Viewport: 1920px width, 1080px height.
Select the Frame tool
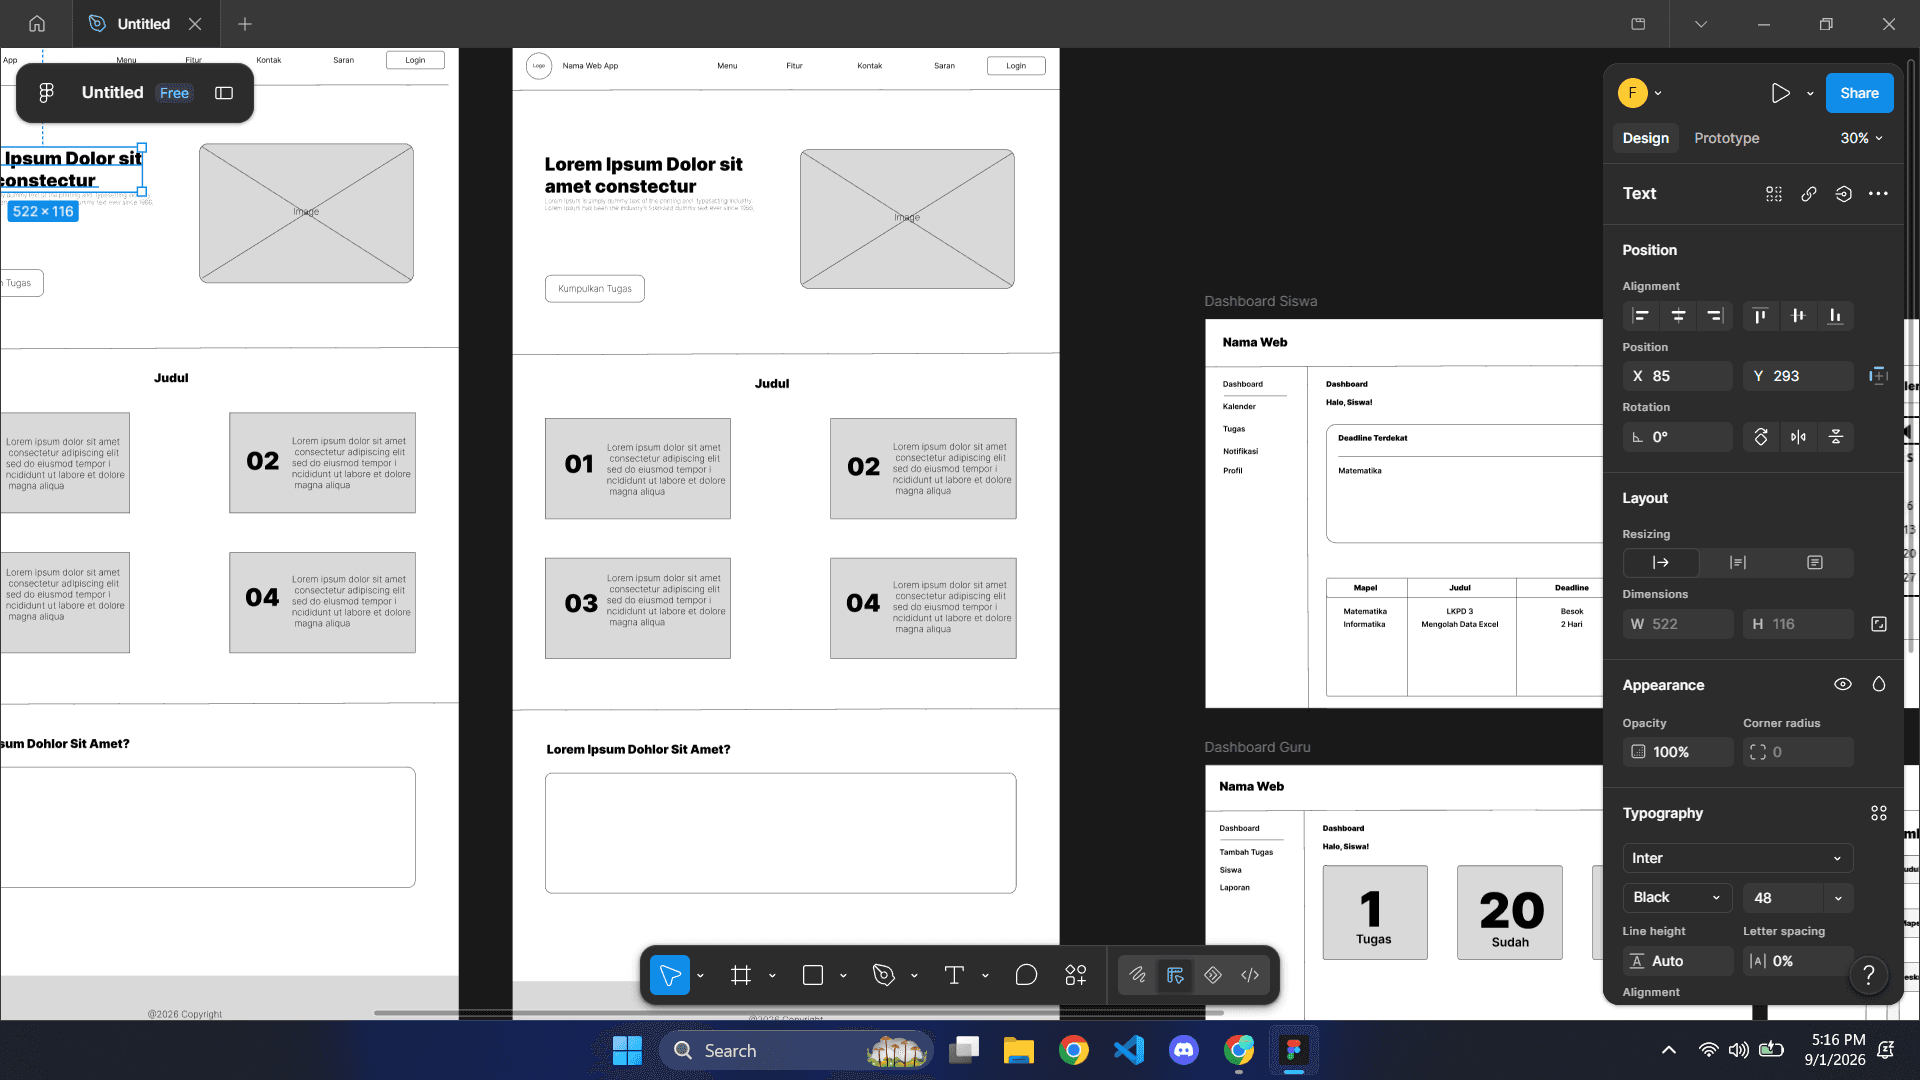[741, 975]
